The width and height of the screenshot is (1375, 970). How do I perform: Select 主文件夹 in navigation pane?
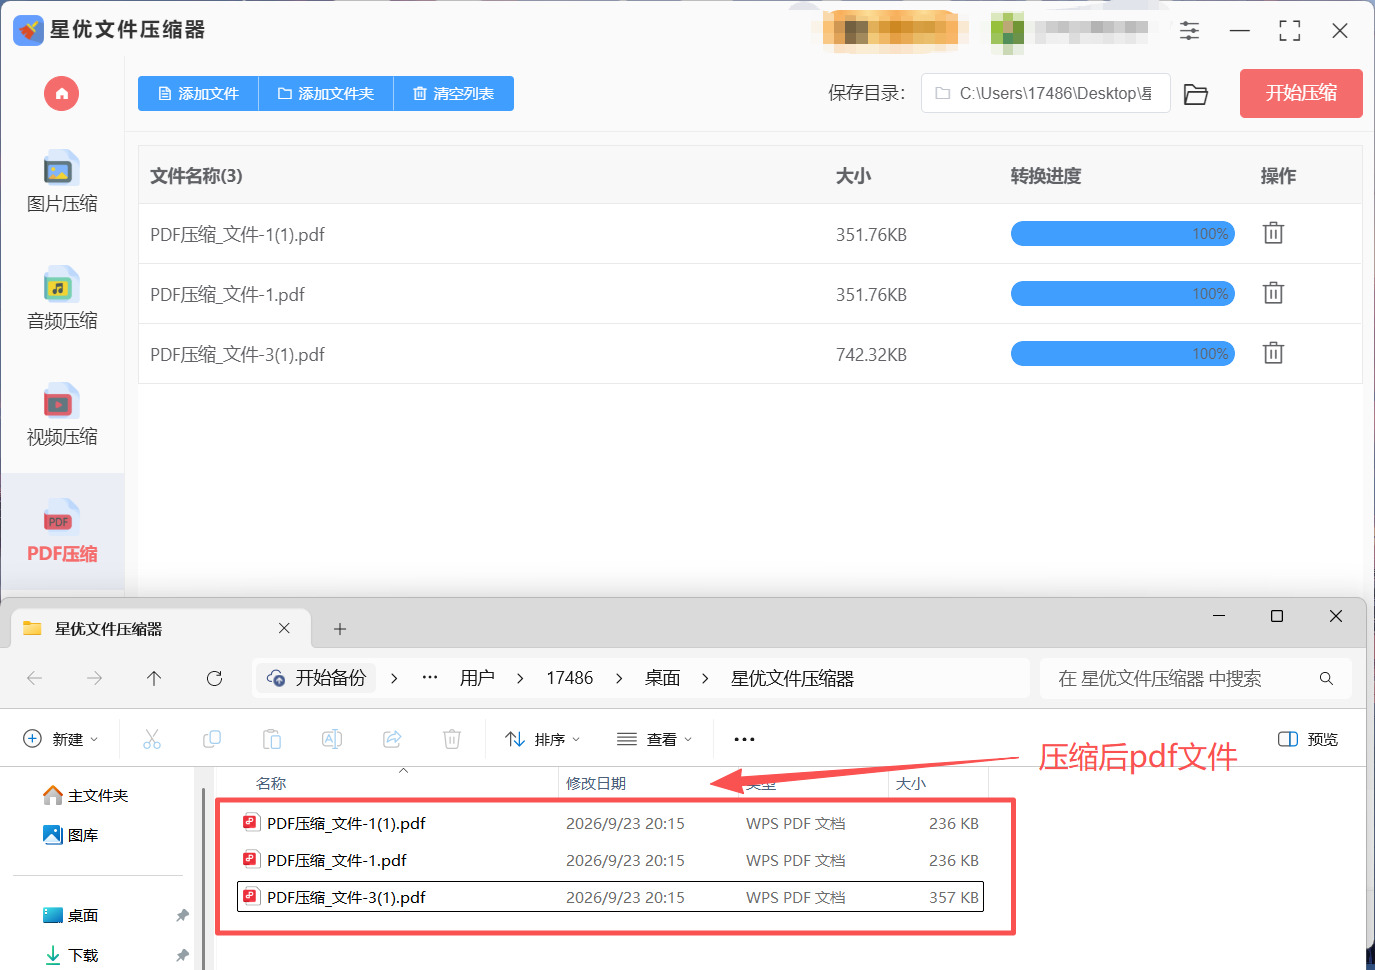[86, 795]
